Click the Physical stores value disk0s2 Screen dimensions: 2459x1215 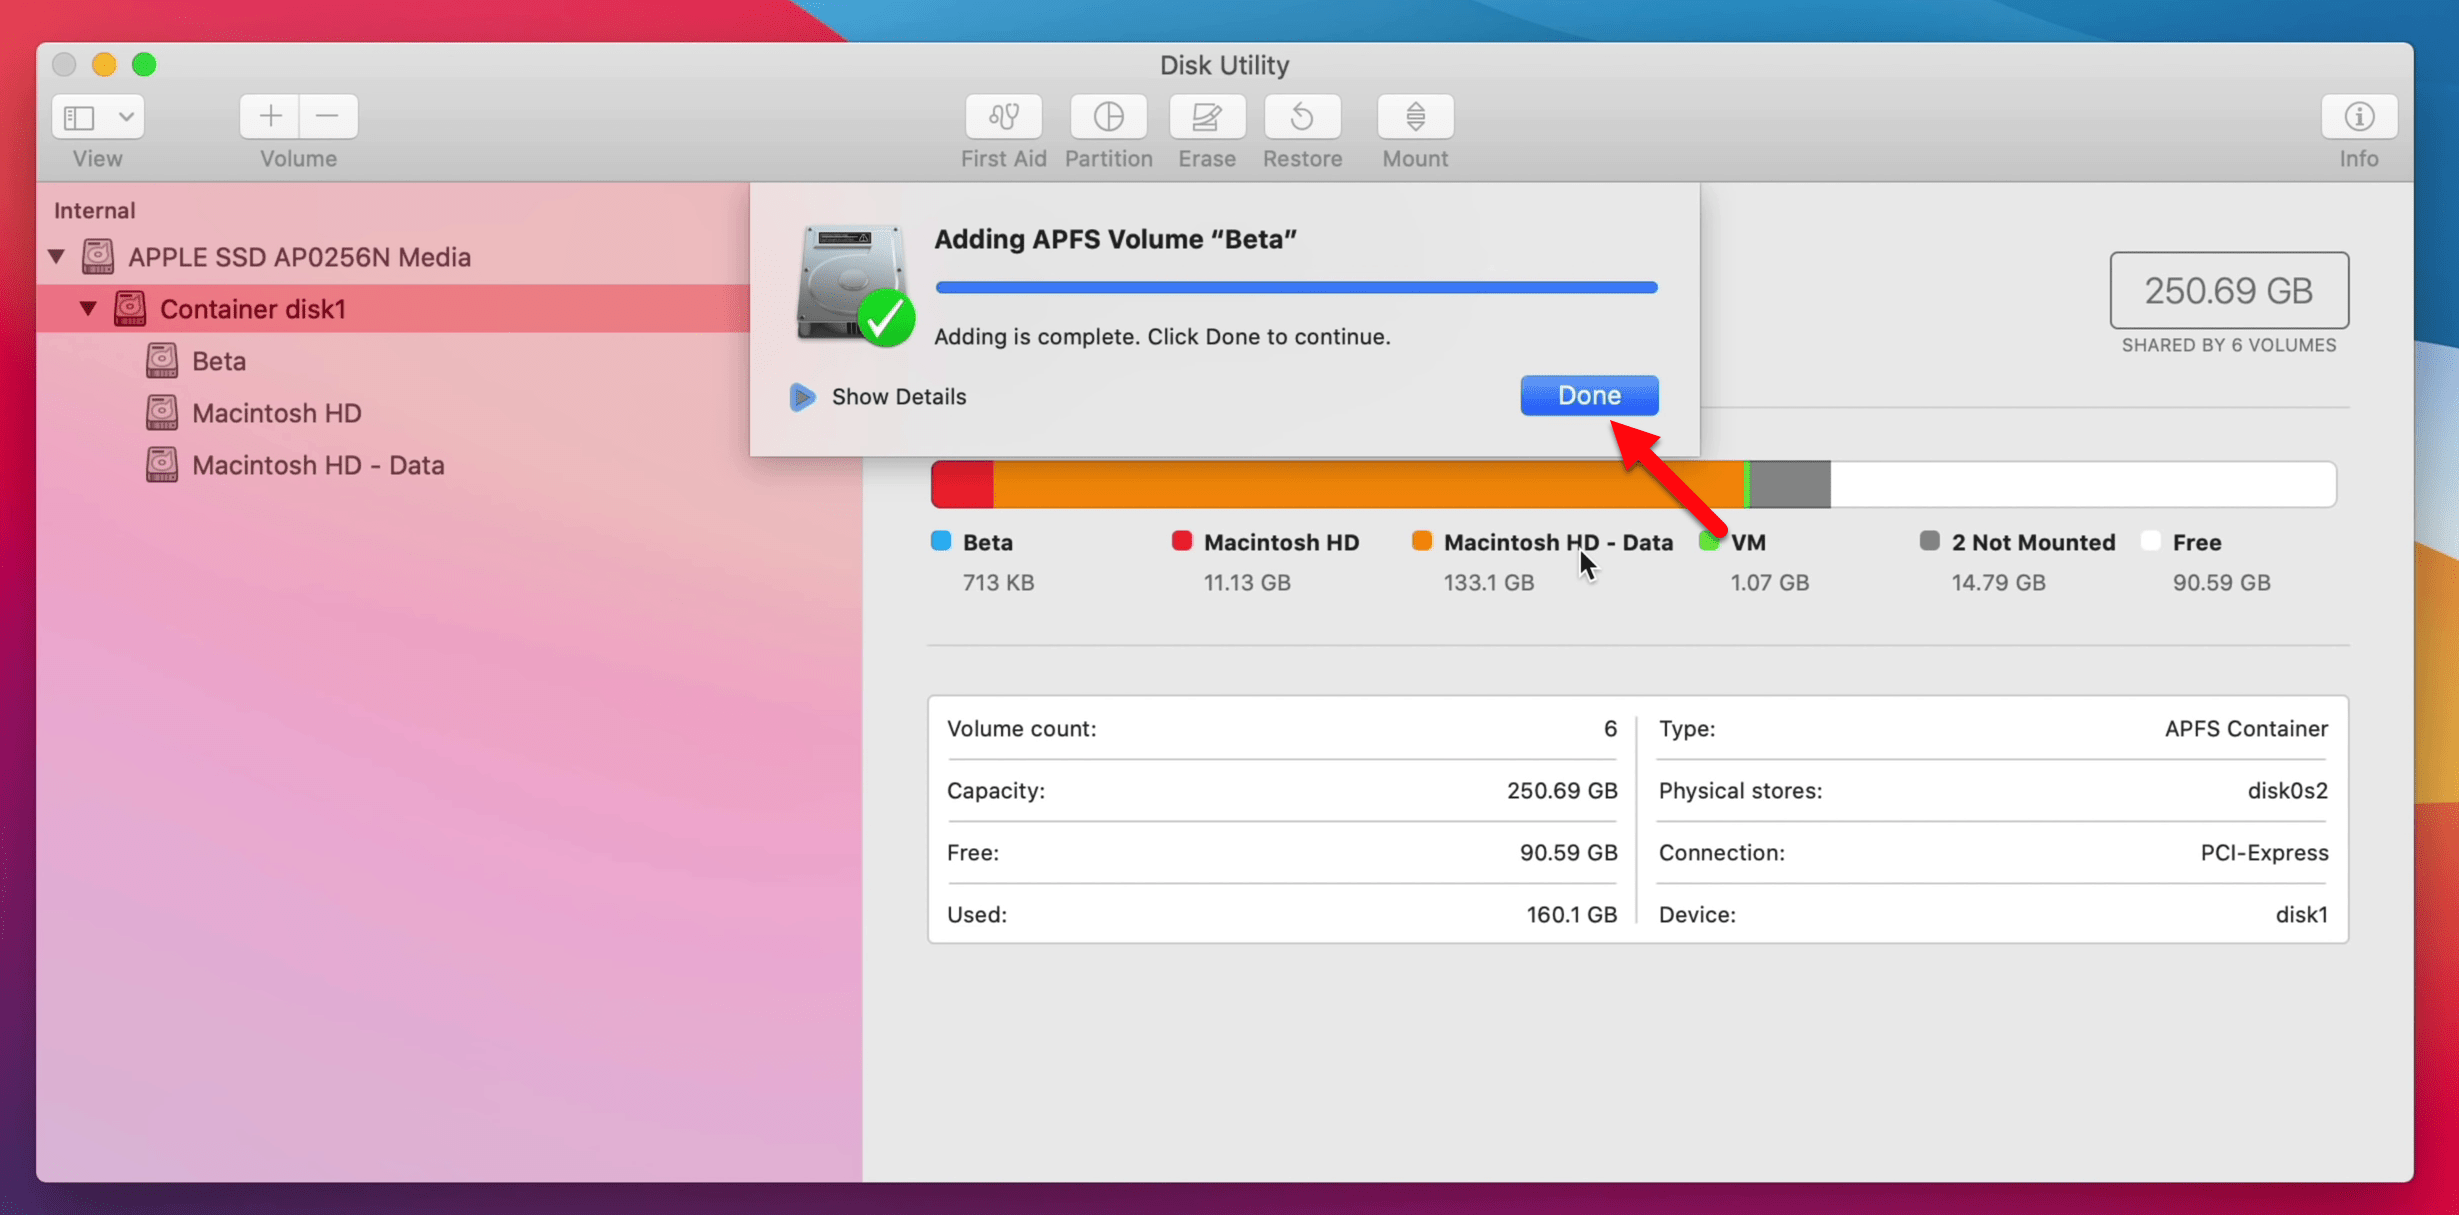[x=2288, y=791]
